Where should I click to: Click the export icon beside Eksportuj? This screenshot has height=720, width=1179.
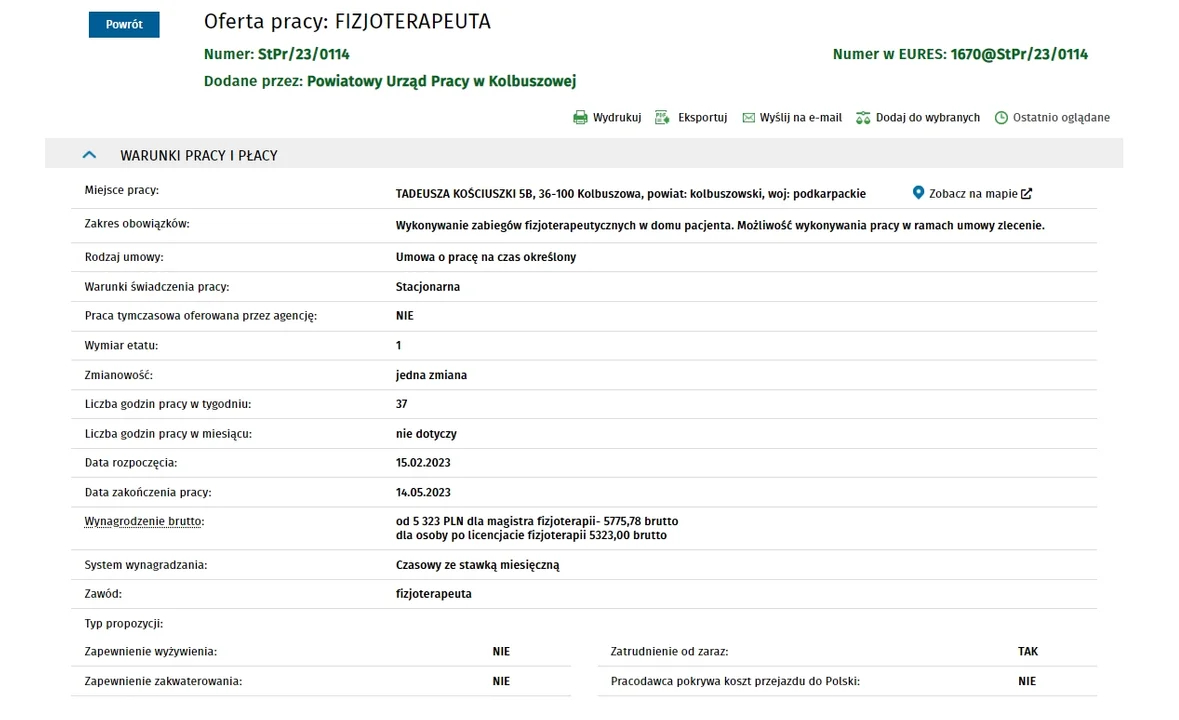tap(662, 118)
